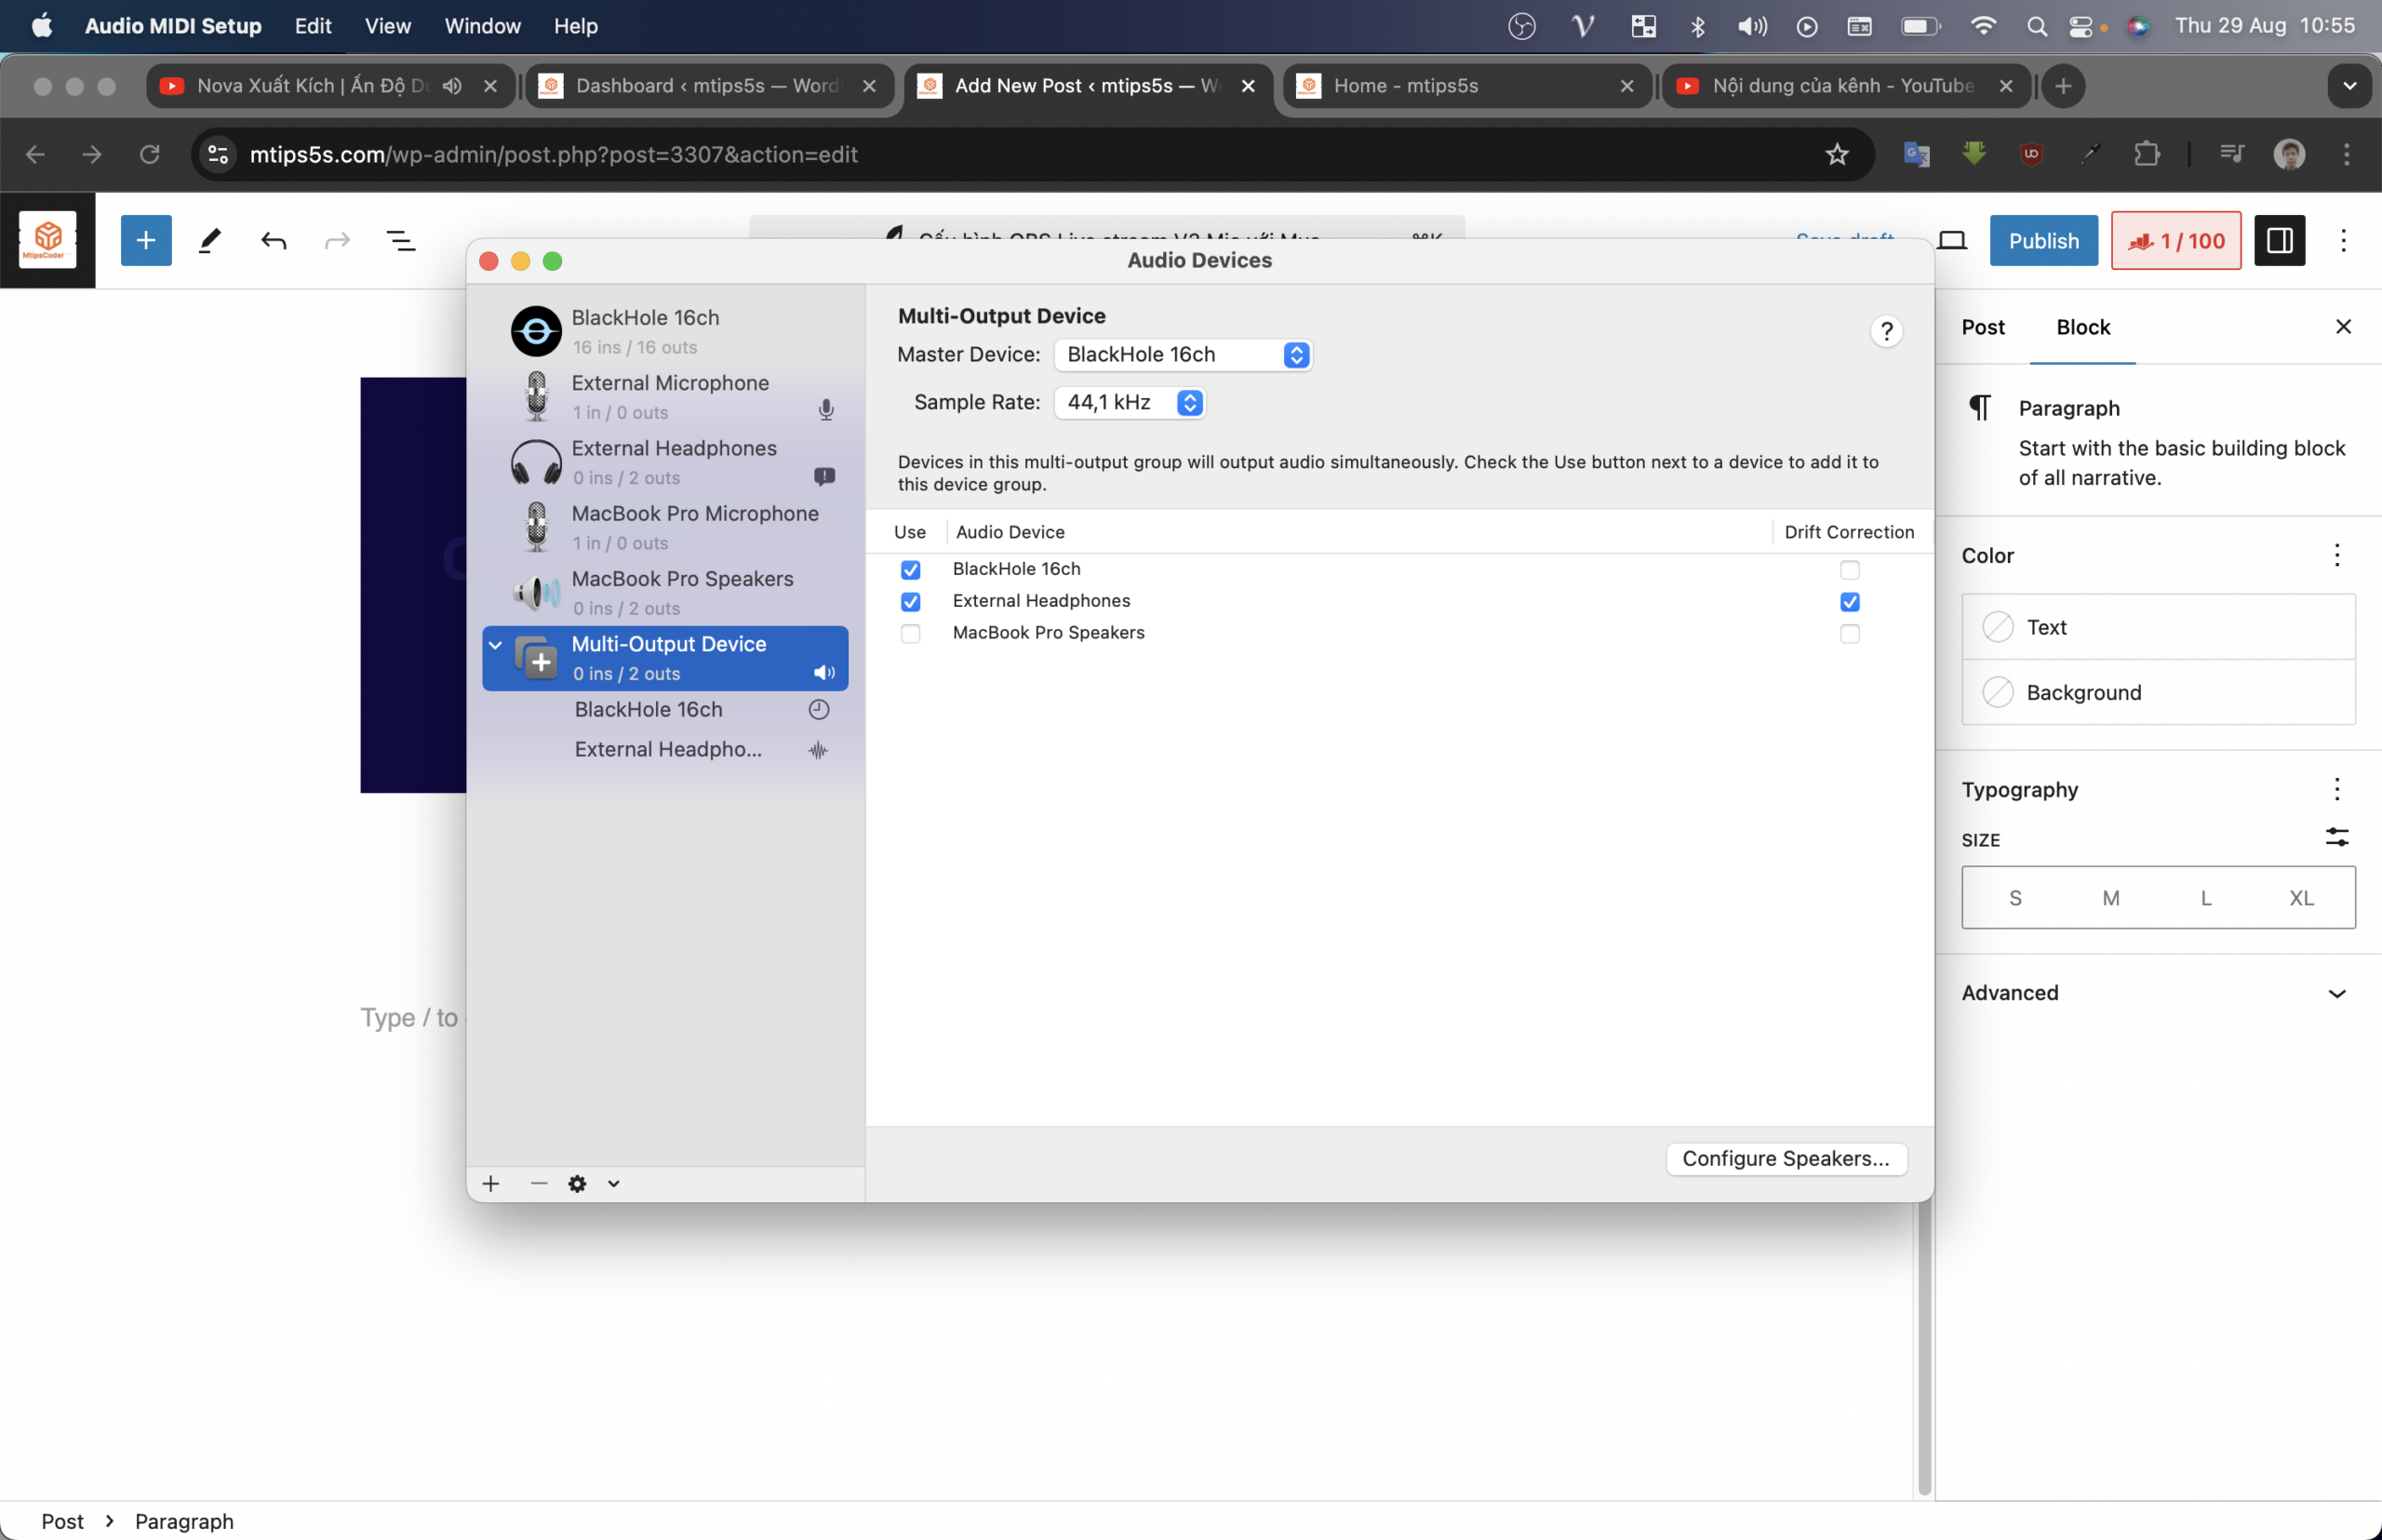The height and width of the screenshot is (1540, 2382).
Task: Open the Edit menu
Action: coord(313,26)
